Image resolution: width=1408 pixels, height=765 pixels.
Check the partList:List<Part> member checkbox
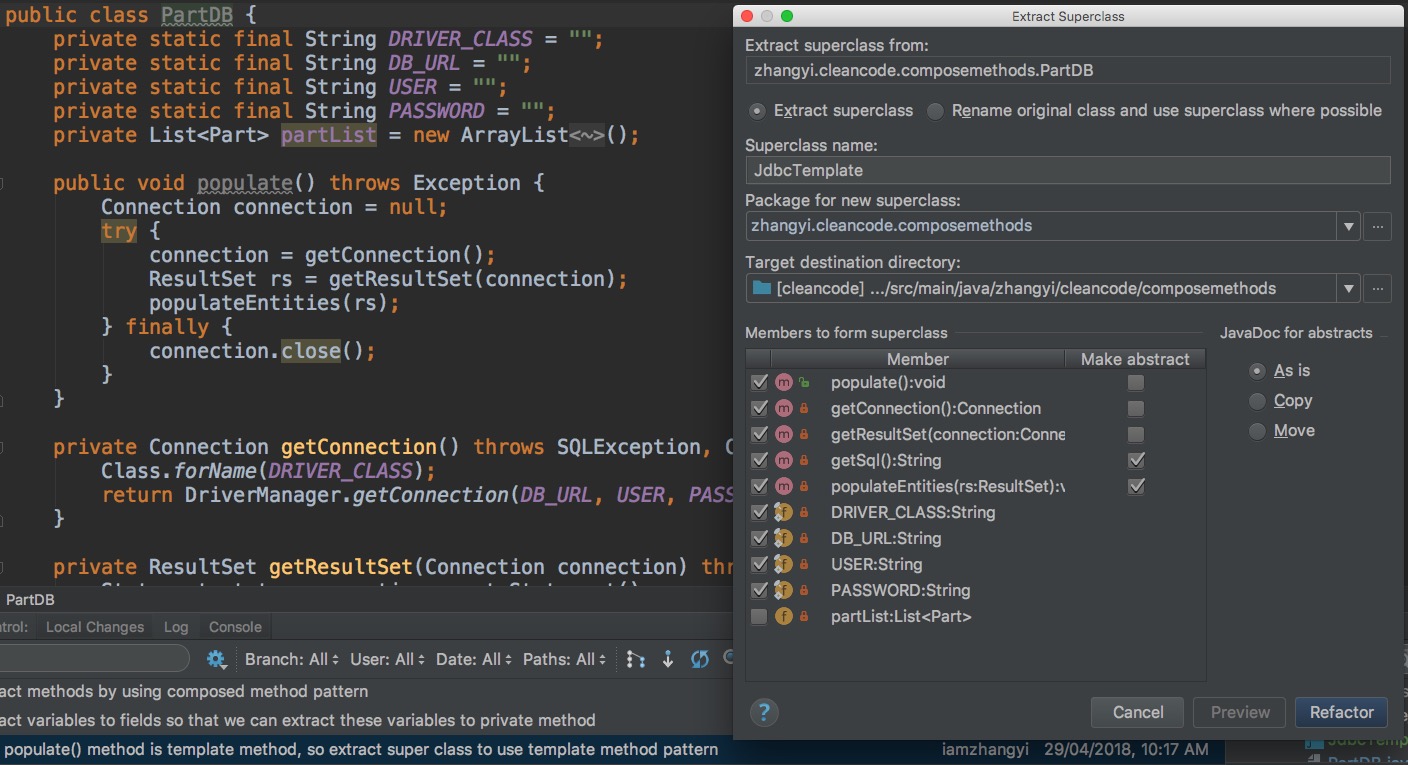pos(759,616)
